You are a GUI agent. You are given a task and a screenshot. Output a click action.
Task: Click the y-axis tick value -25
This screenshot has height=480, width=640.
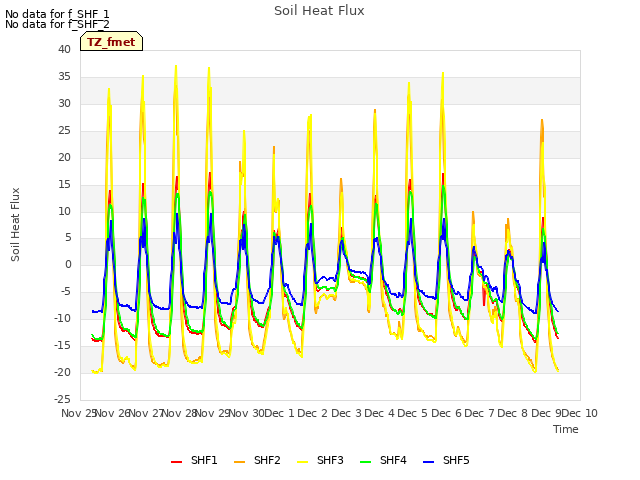[x=62, y=399]
